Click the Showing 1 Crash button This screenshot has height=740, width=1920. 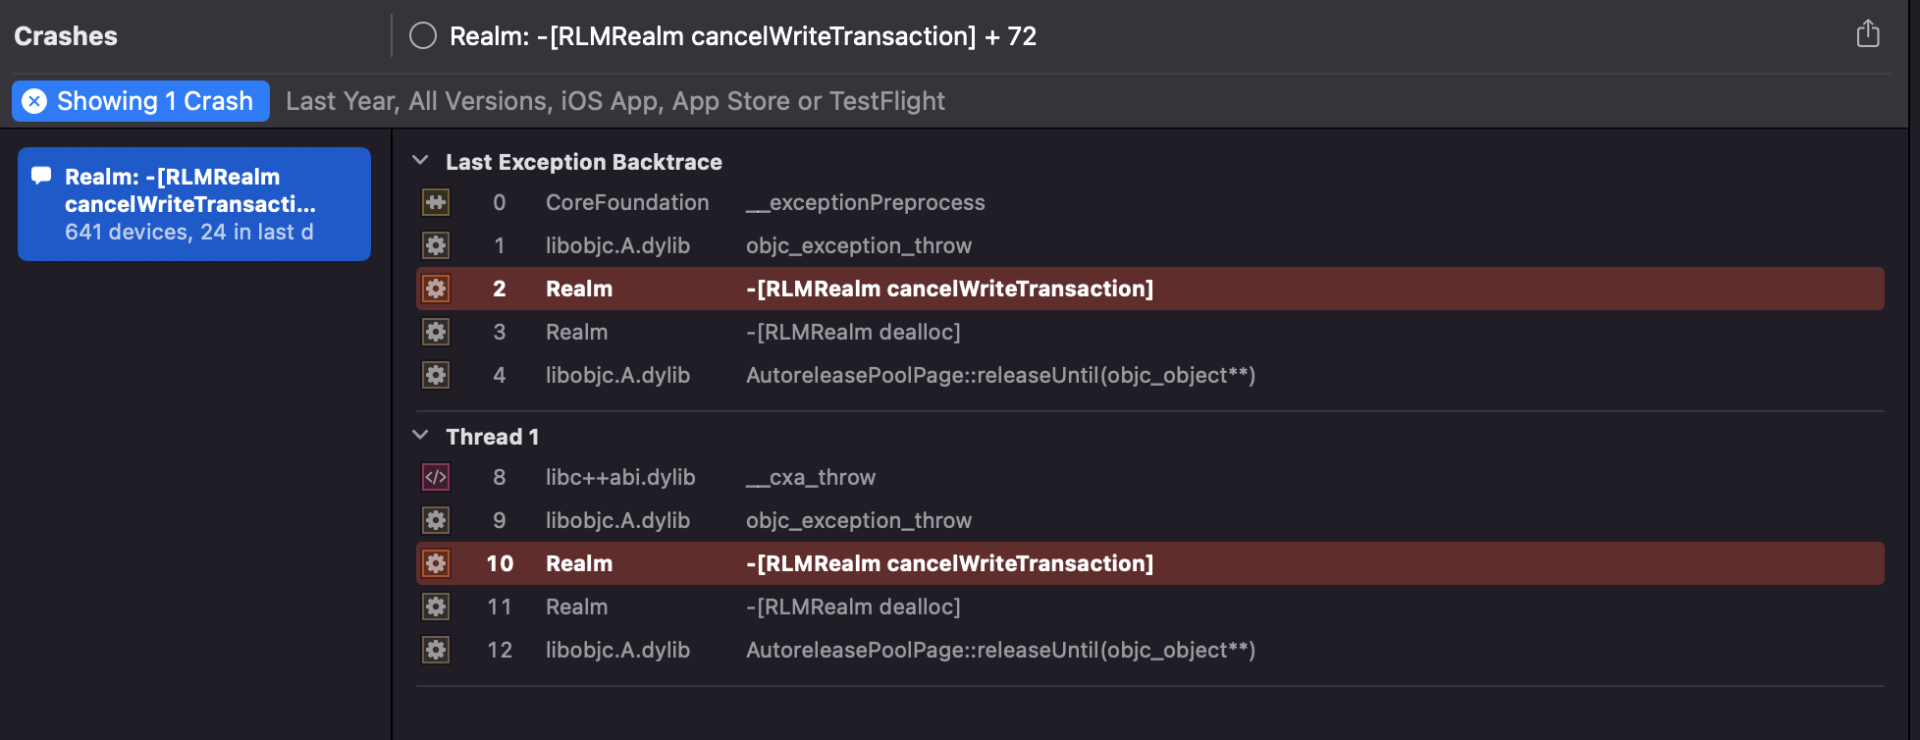click(x=141, y=101)
